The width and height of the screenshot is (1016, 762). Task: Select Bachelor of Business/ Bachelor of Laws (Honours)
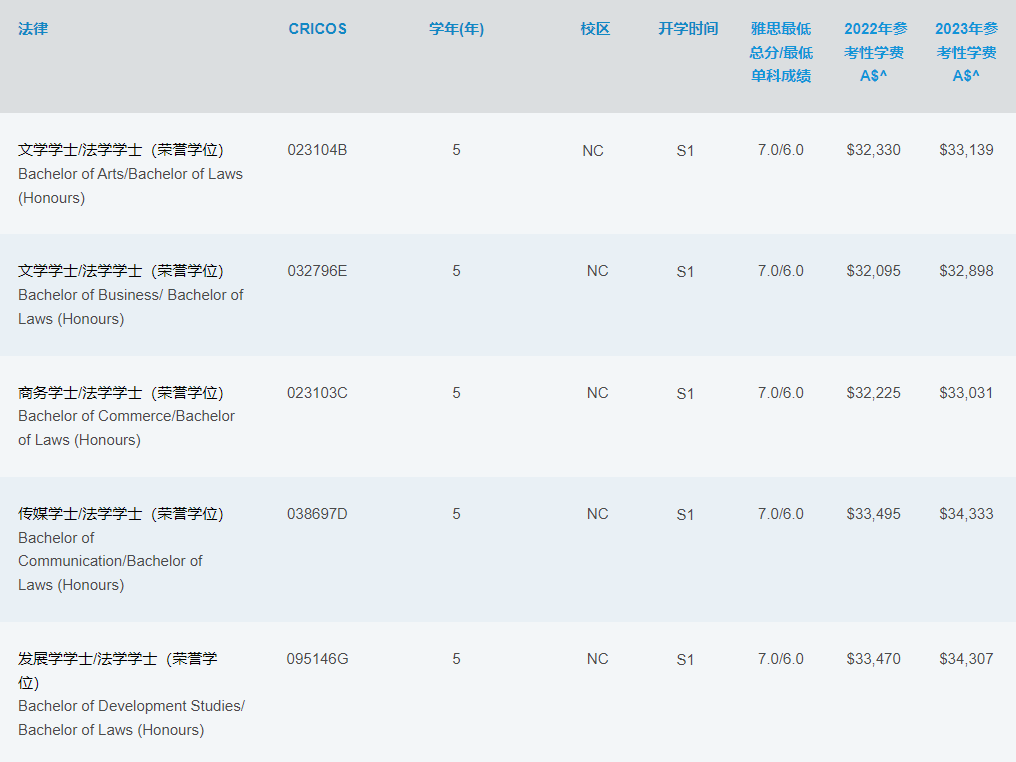click(x=131, y=307)
